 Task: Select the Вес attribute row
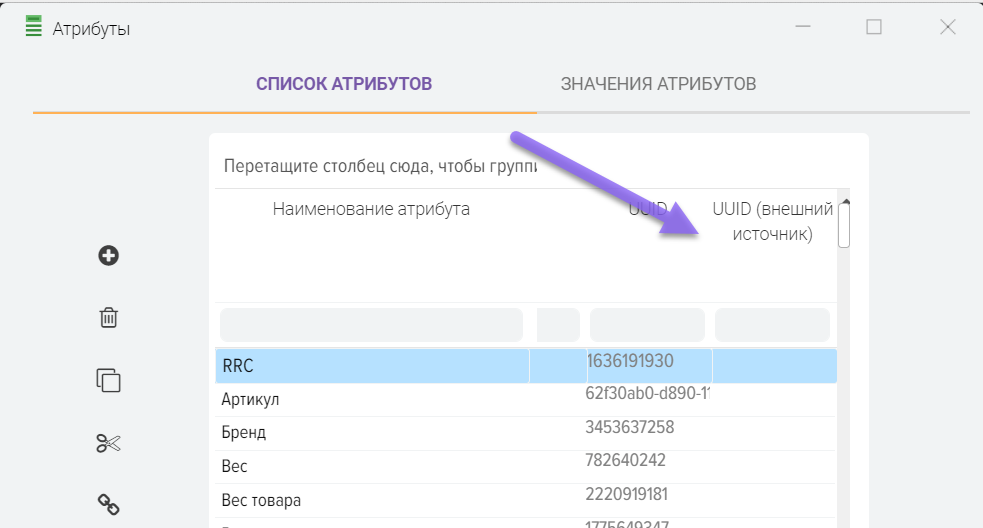click(371, 466)
